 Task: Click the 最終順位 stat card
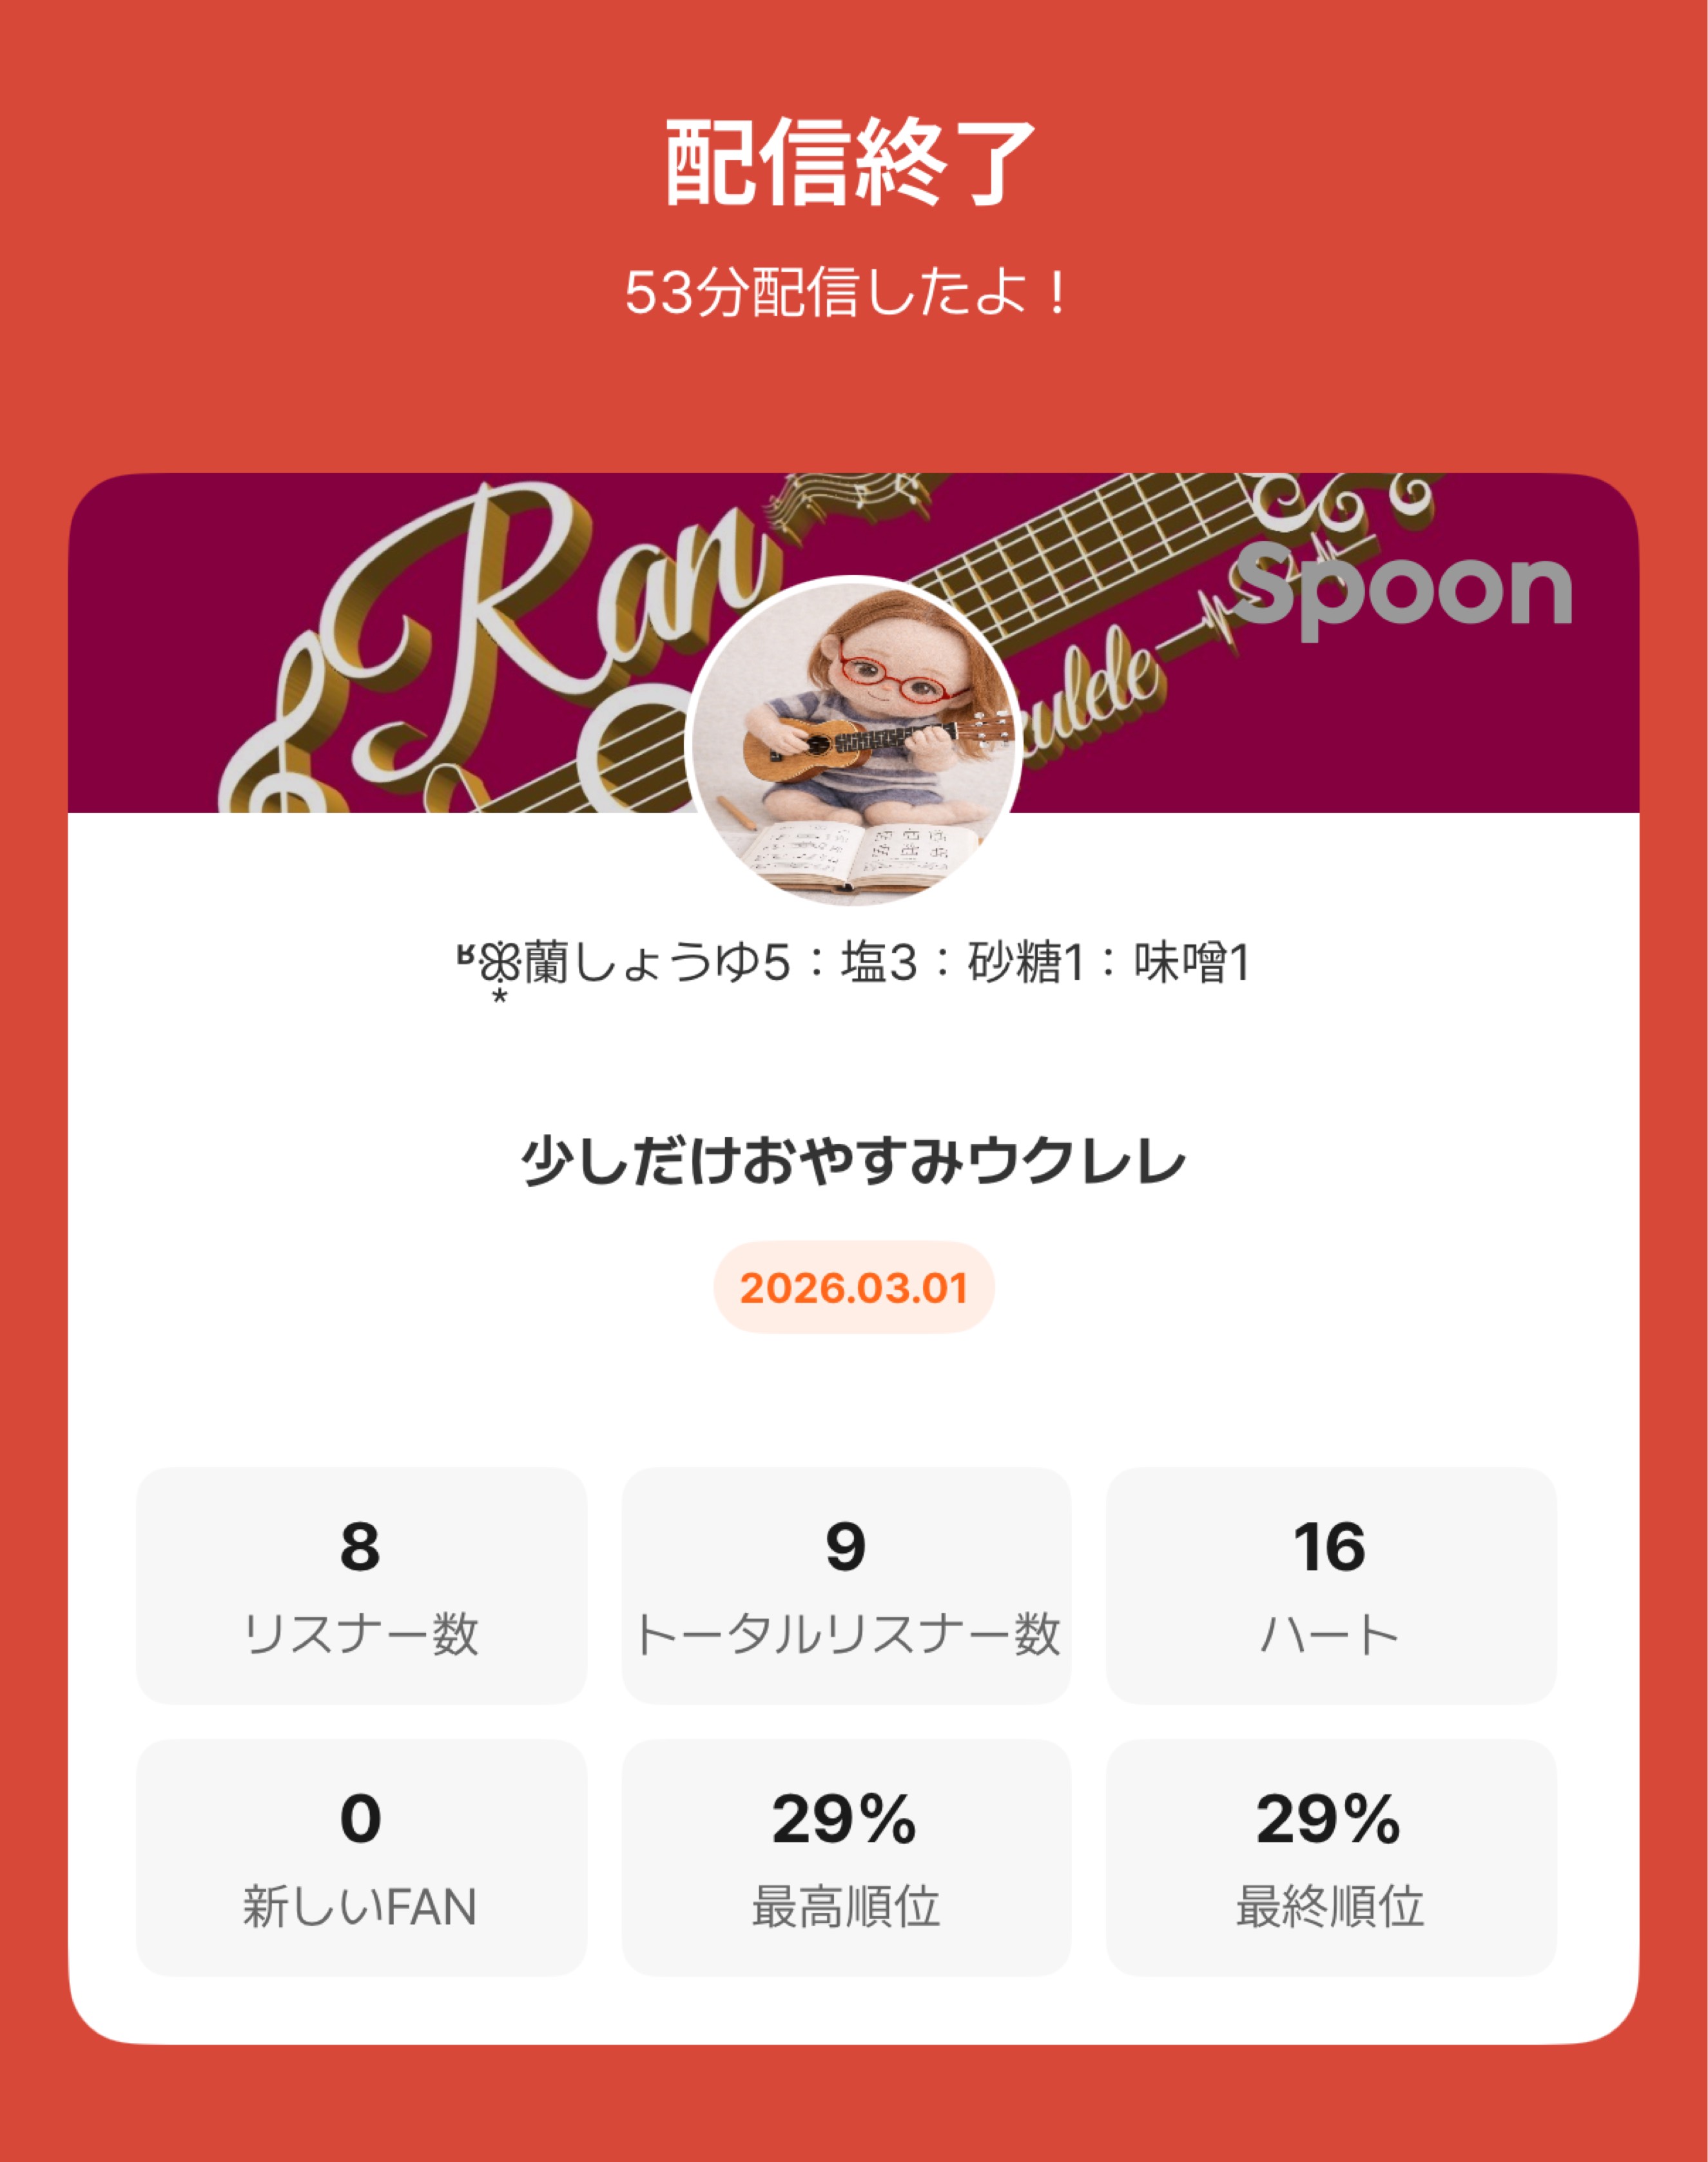click(1330, 1857)
